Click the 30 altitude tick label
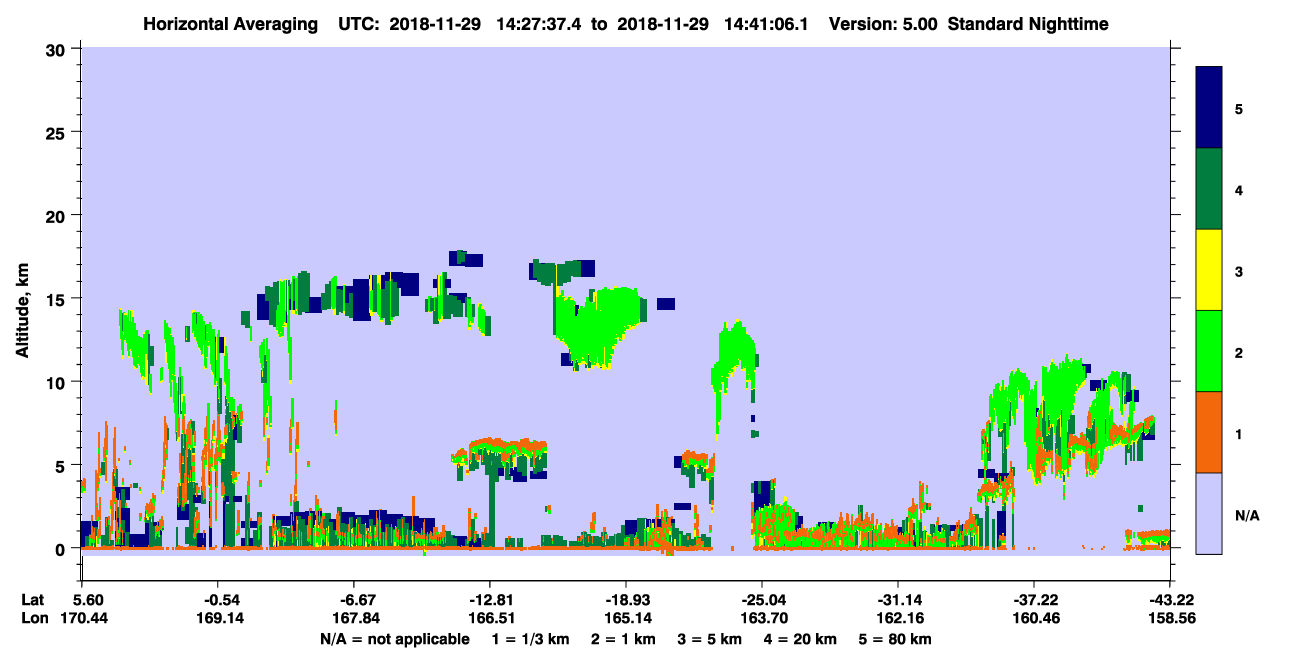Screen dimensions: 1300x667 [x=58, y=49]
